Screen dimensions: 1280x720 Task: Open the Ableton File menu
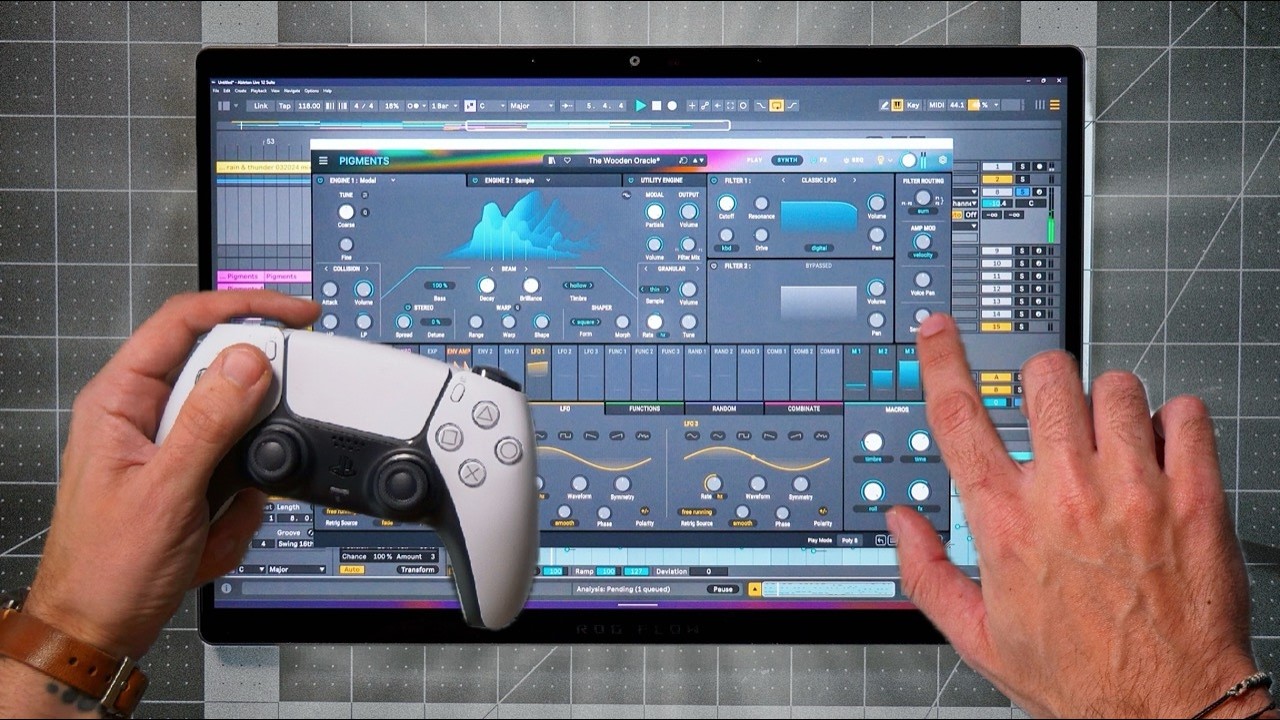[x=215, y=90]
